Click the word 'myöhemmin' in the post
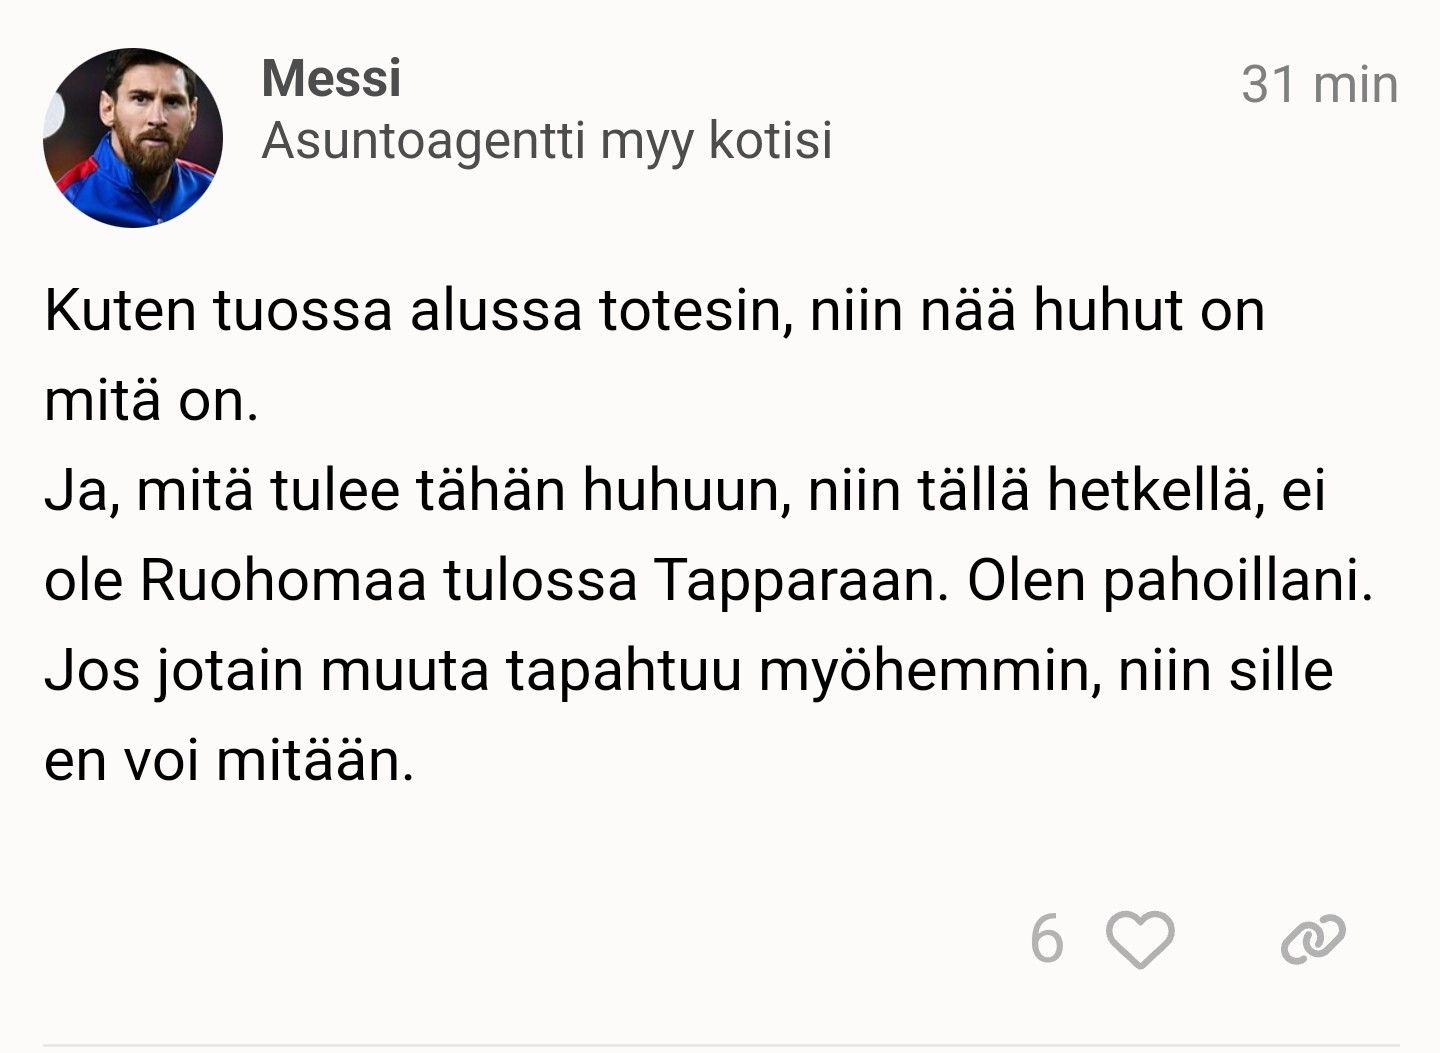This screenshot has height=1053, width=1440. point(930,670)
